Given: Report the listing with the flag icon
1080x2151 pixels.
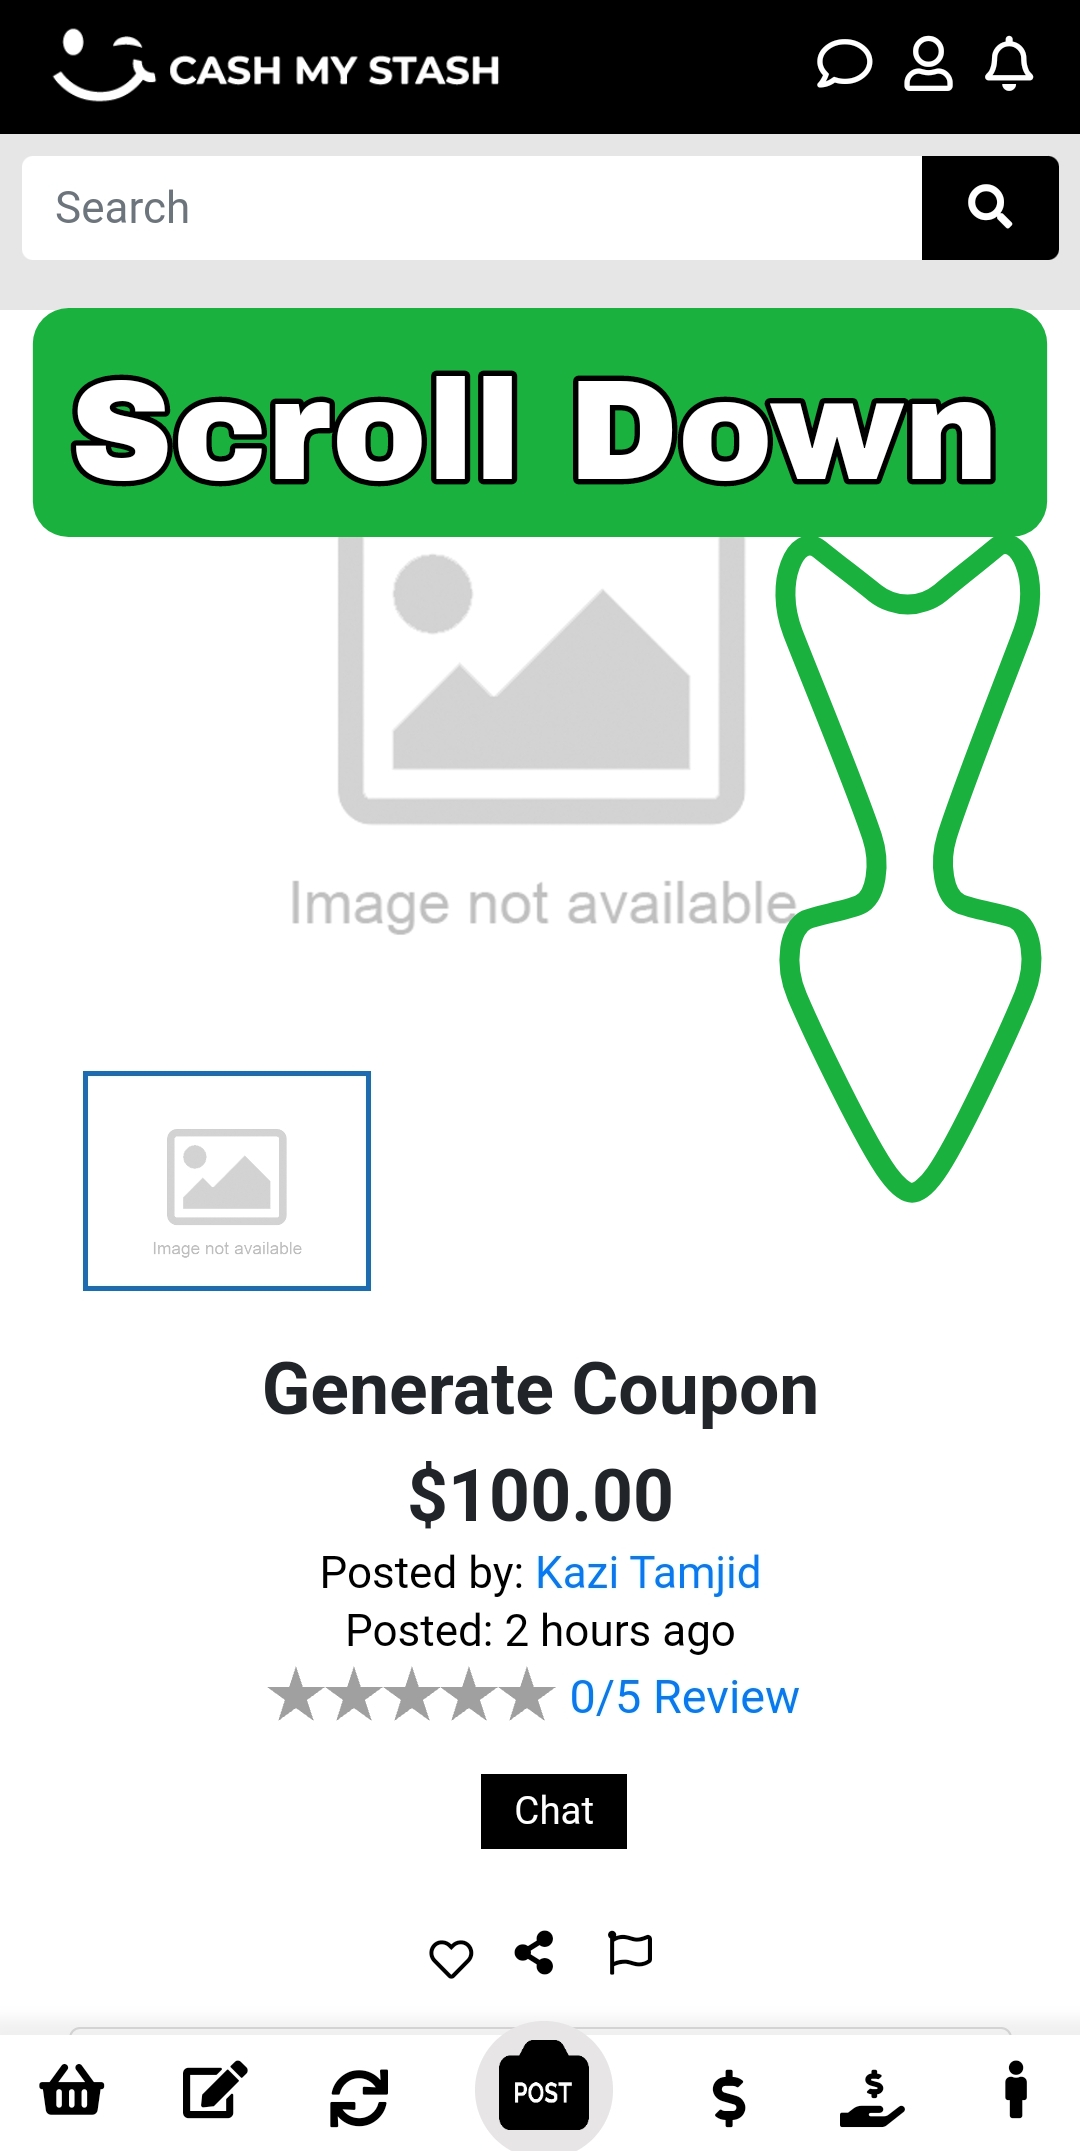Looking at the screenshot, I should 630,1953.
